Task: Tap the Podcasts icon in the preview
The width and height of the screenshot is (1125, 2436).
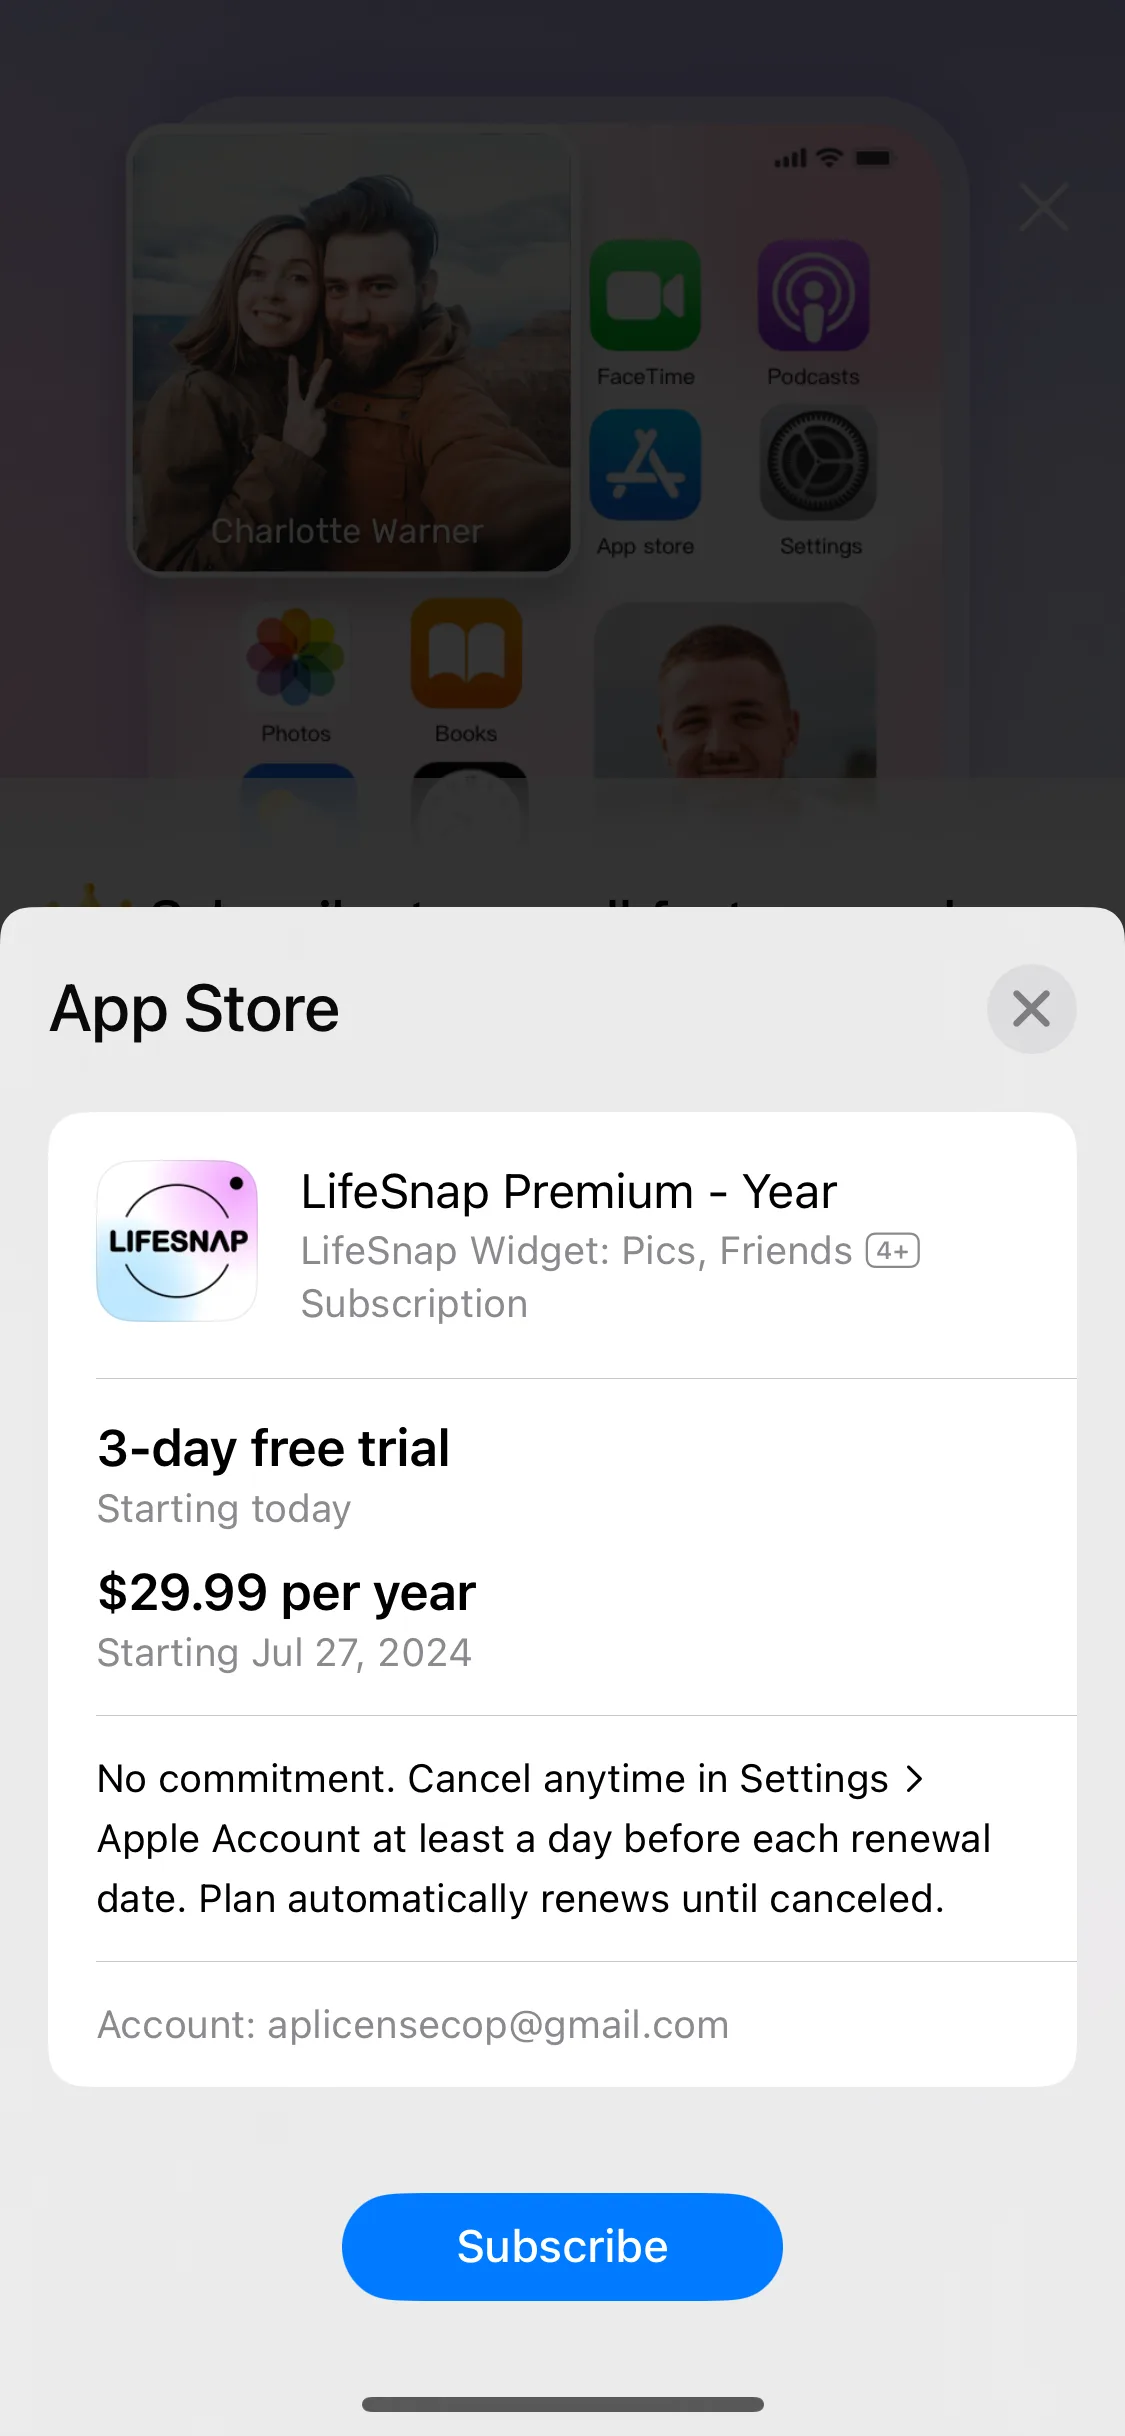Action: 813,295
